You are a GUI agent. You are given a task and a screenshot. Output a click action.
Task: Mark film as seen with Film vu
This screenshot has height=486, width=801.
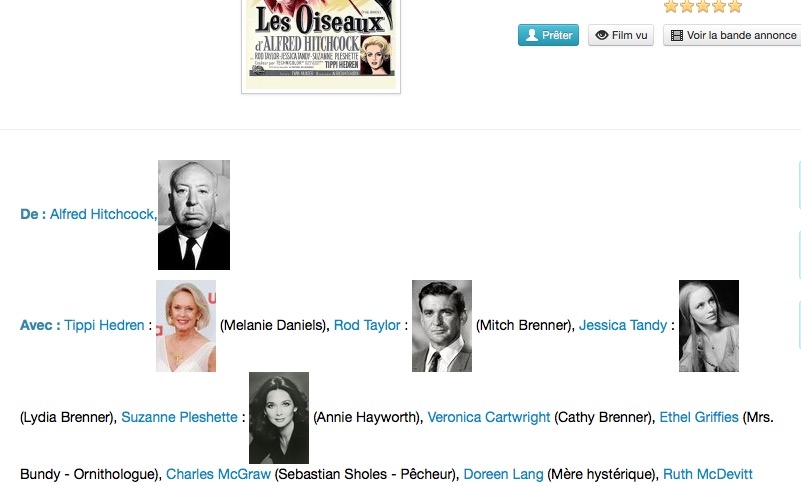(621, 35)
